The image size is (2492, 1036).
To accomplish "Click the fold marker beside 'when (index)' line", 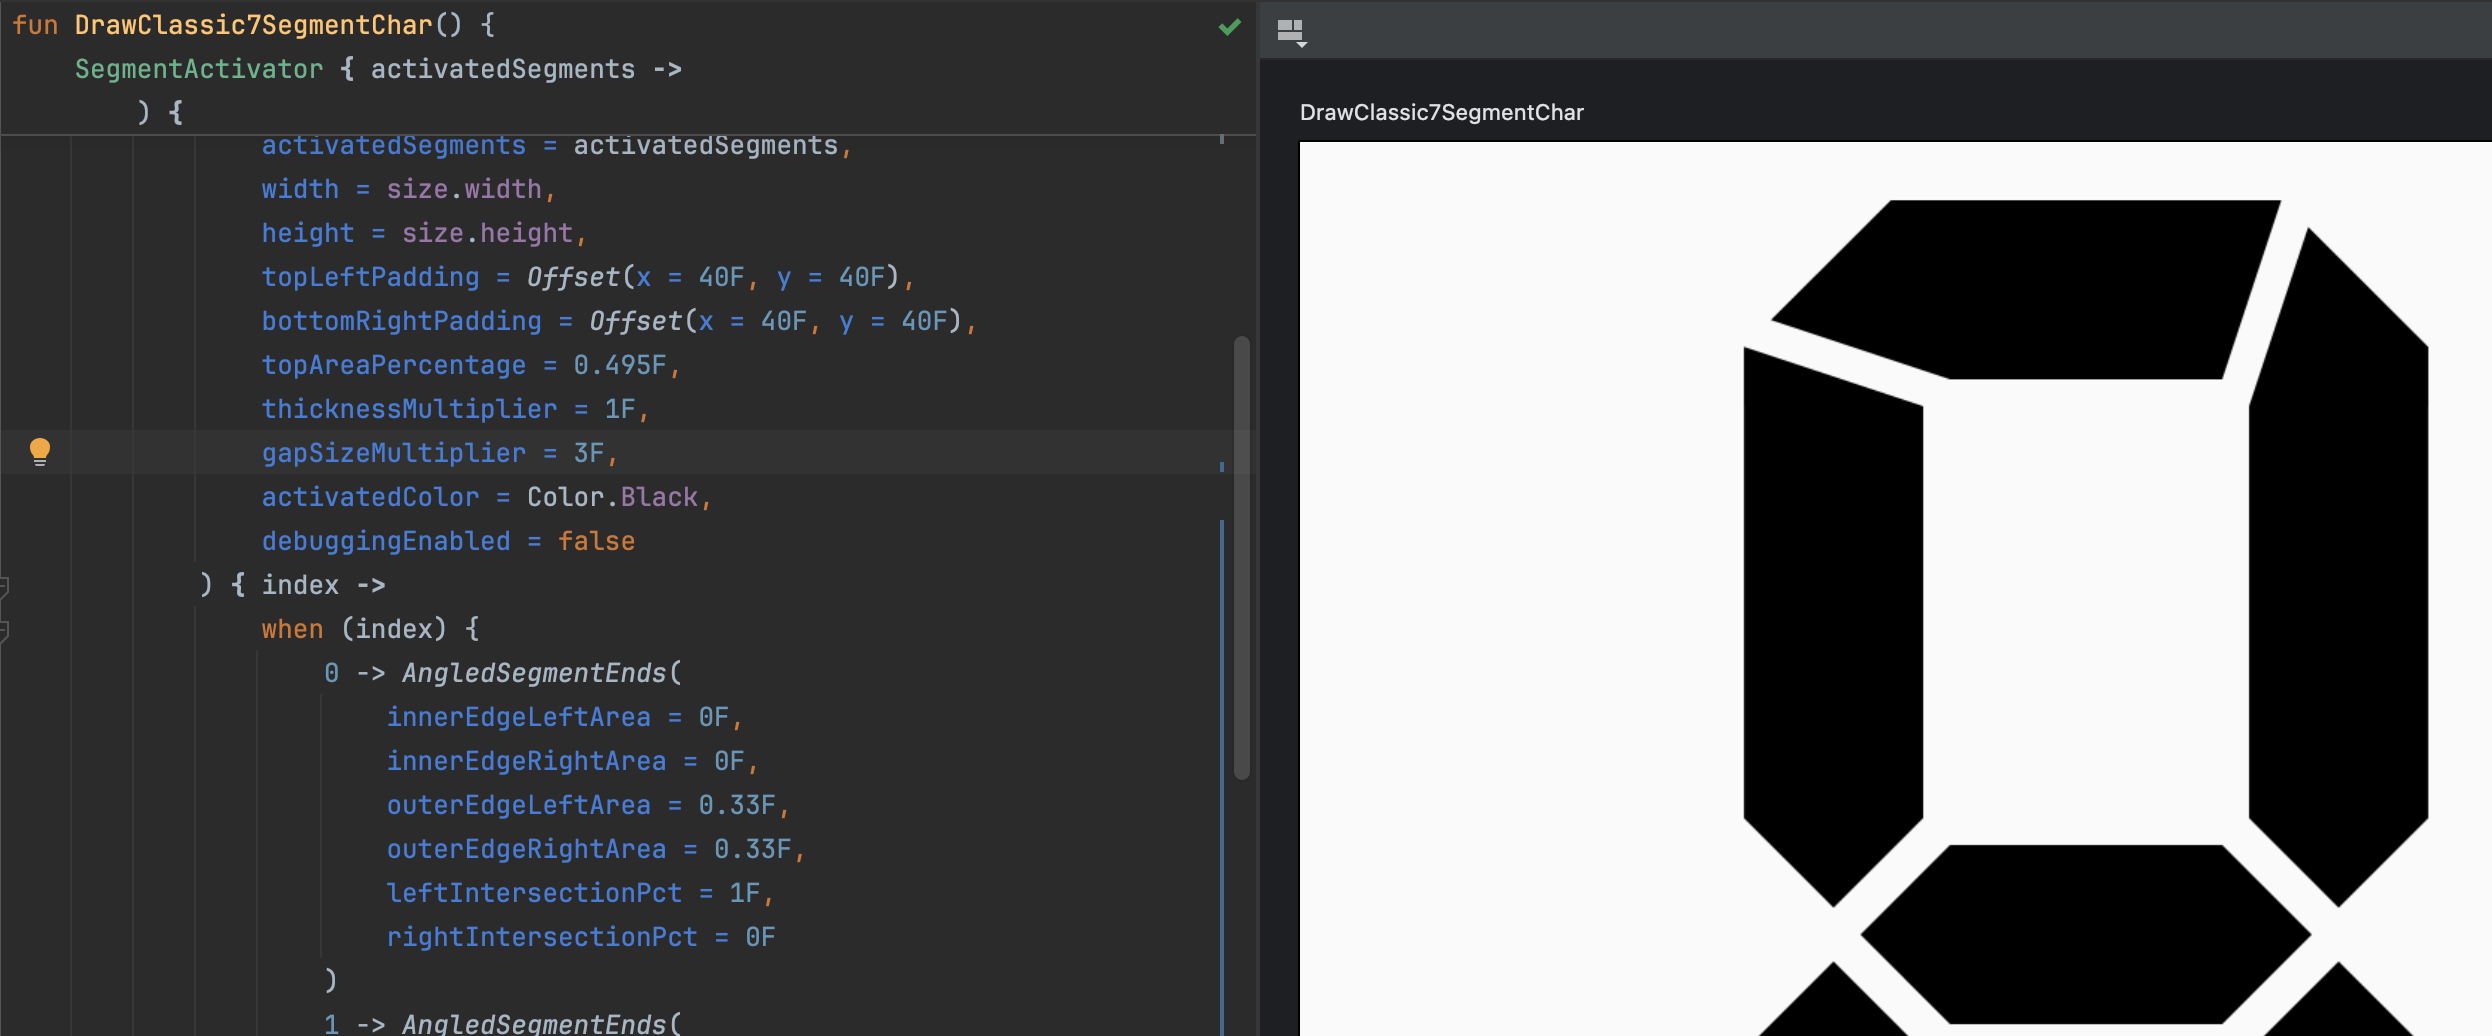I will (x=4, y=631).
